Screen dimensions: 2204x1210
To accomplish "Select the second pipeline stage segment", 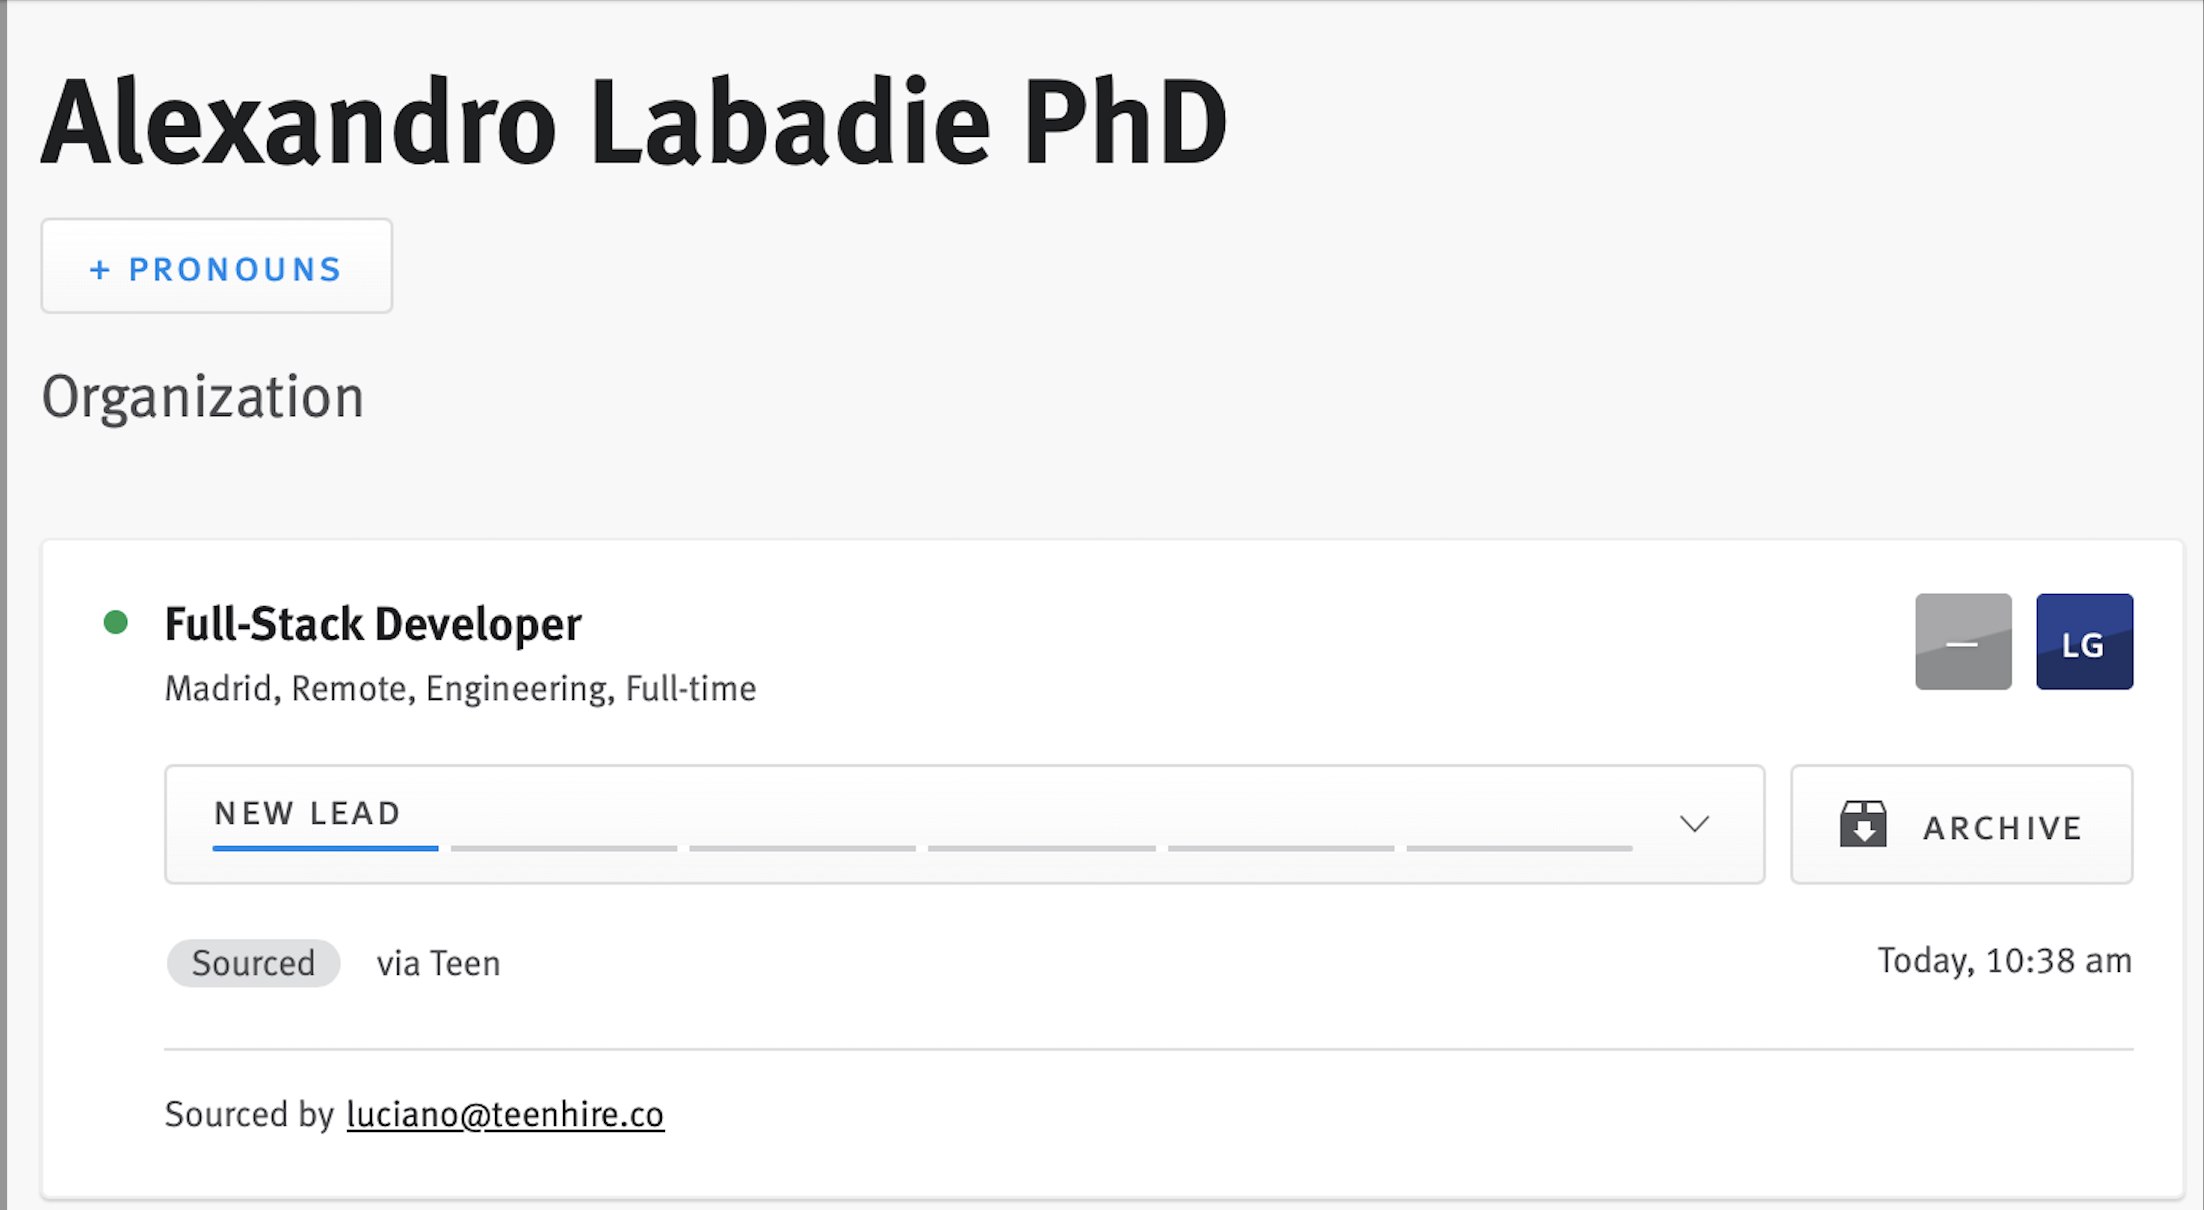I will point(564,848).
